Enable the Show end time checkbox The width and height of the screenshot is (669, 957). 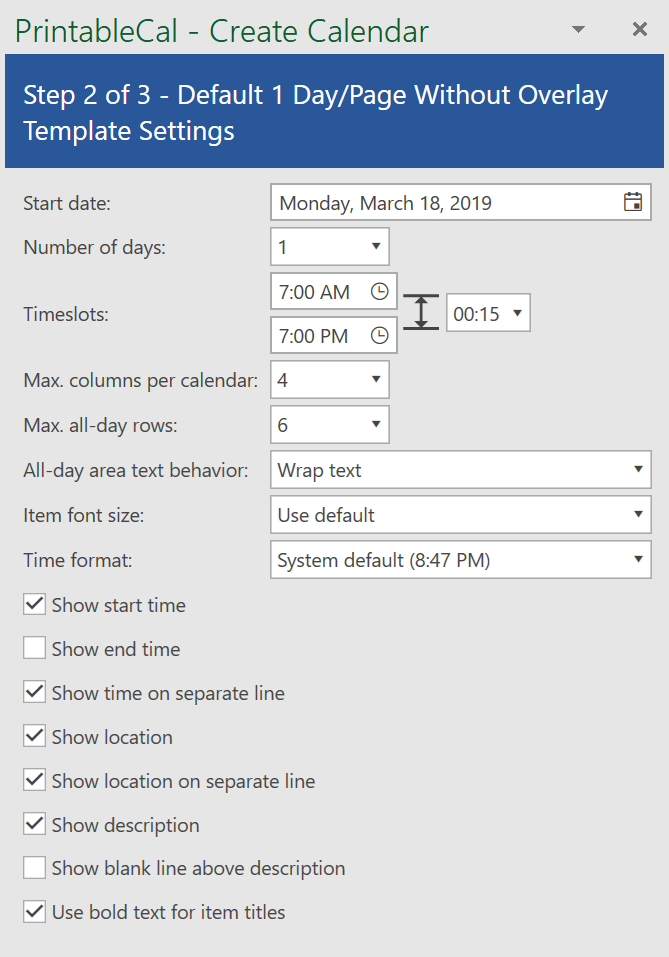(x=34, y=648)
